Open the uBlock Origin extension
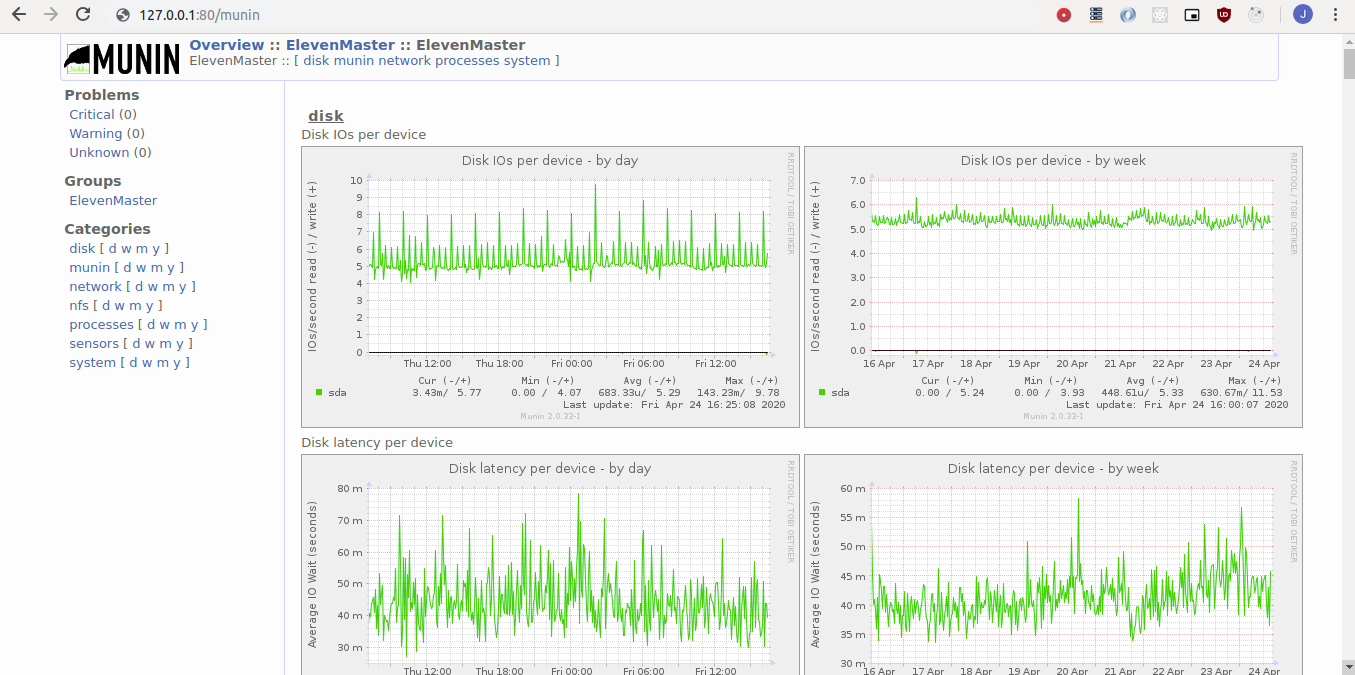The height and width of the screenshot is (675, 1355). 1223,15
